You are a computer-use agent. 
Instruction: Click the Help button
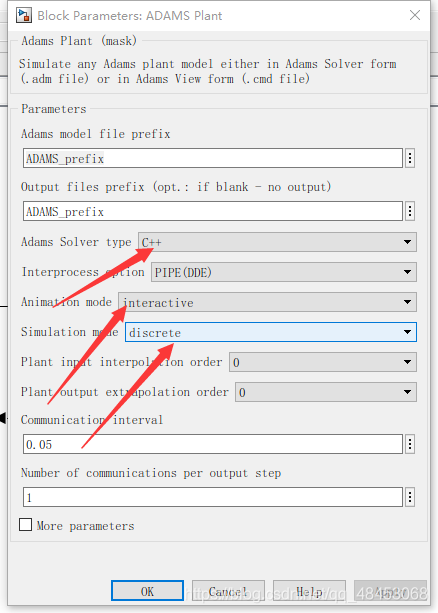[309, 591]
